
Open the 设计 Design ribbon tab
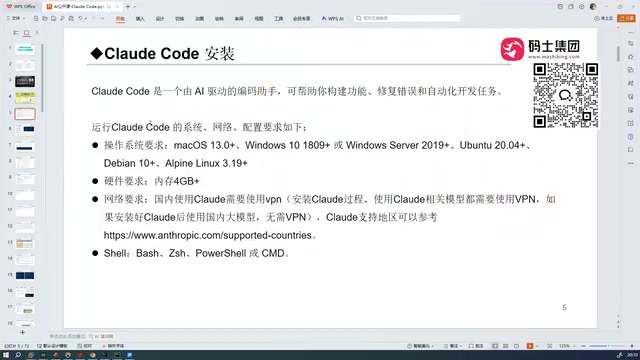point(160,19)
